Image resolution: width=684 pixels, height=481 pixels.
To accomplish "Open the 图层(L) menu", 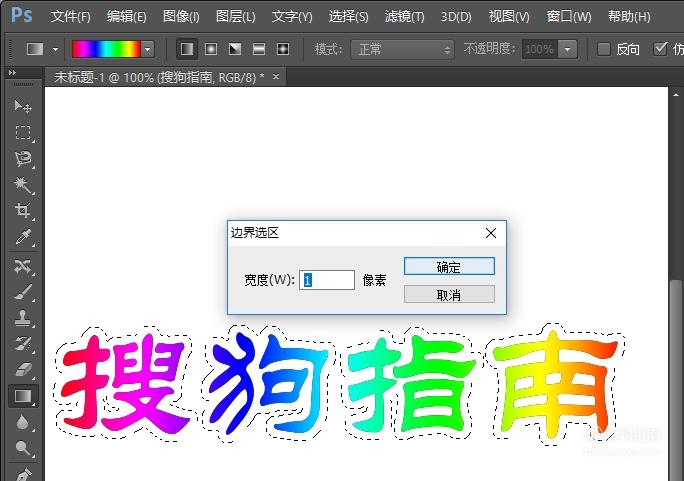I will point(236,17).
